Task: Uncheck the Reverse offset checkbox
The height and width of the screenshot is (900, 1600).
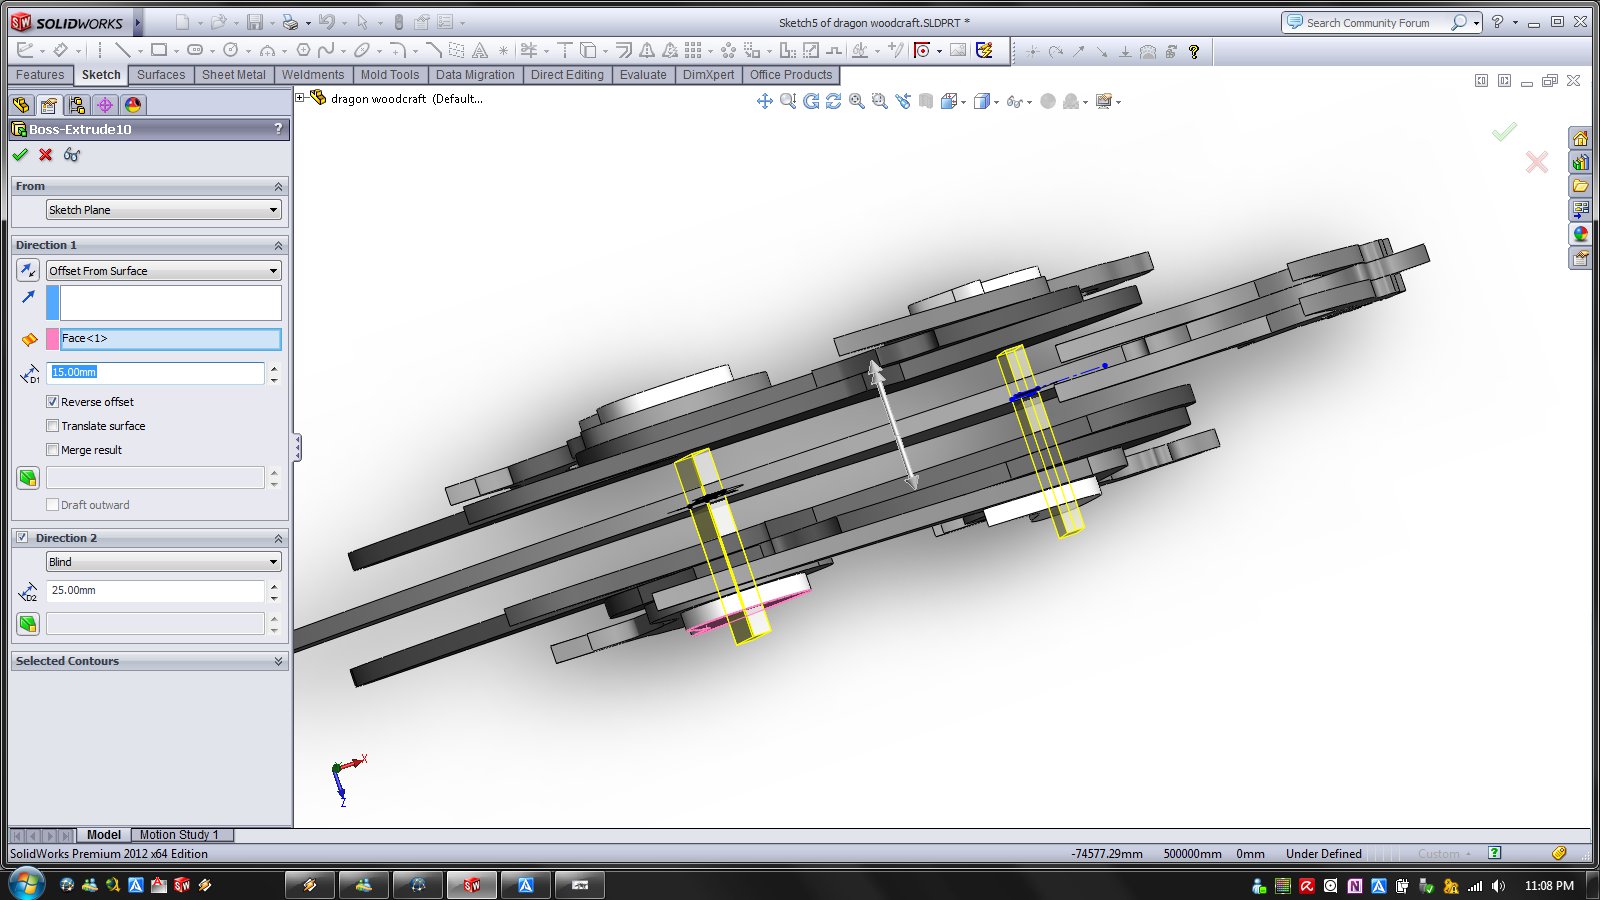Action: point(53,402)
